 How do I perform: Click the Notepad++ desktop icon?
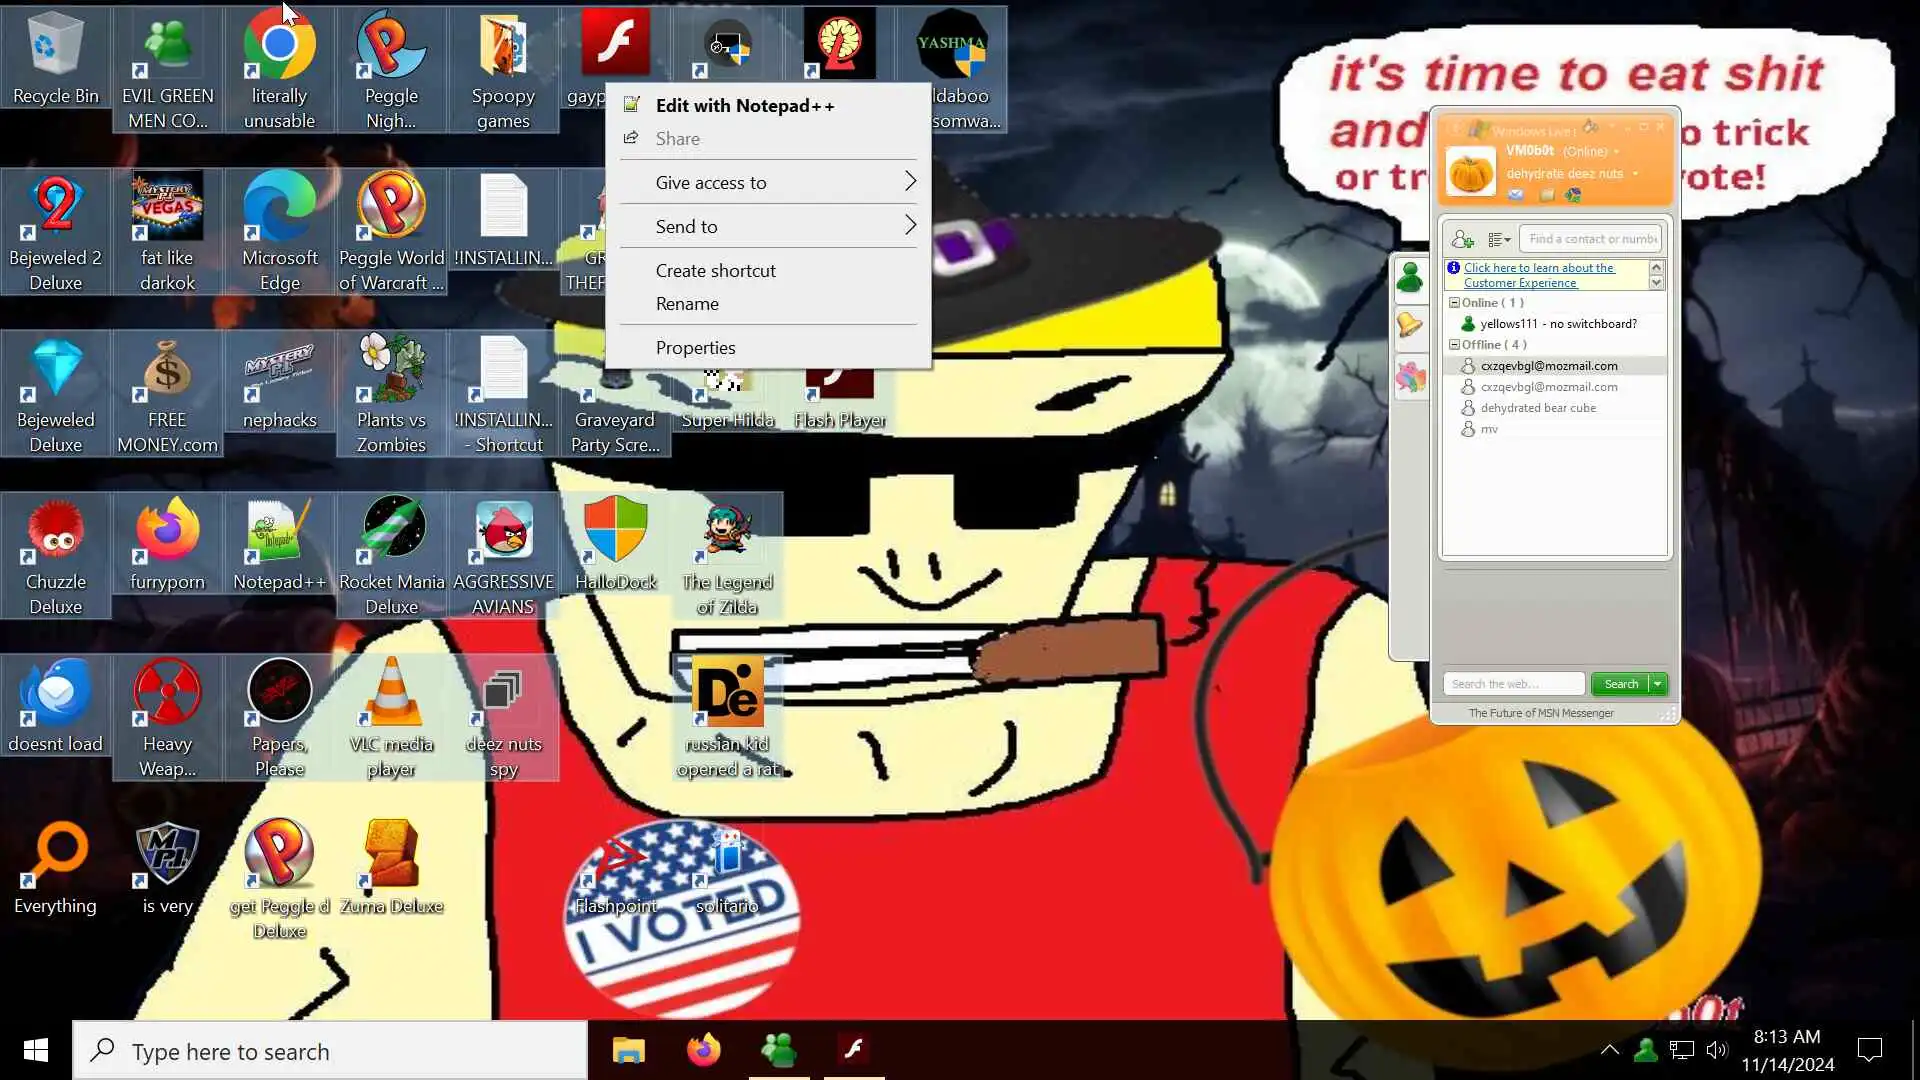[279, 555]
